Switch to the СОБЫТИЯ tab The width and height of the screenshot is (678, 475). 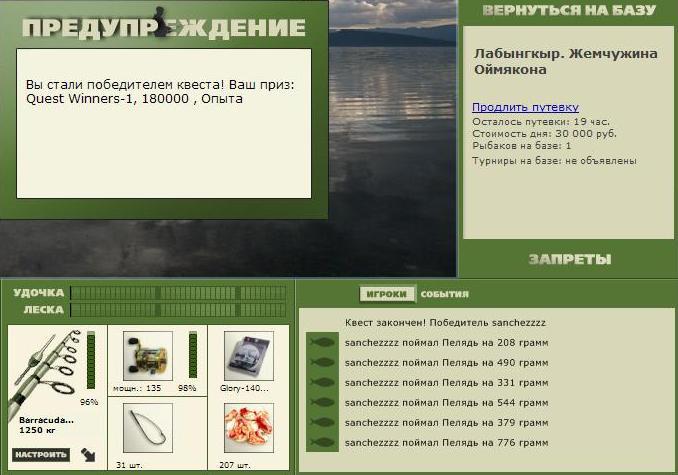(445, 294)
